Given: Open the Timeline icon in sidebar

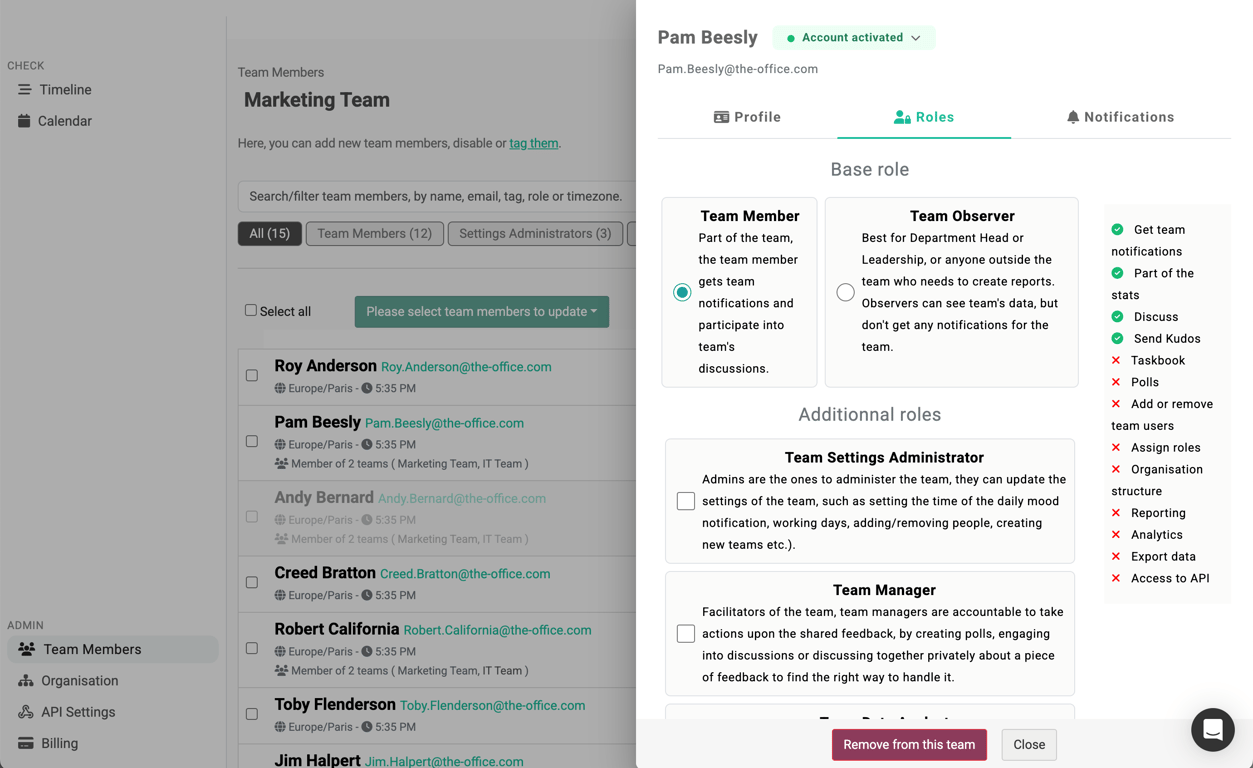Looking at the screenshot, I should point(24,90).
